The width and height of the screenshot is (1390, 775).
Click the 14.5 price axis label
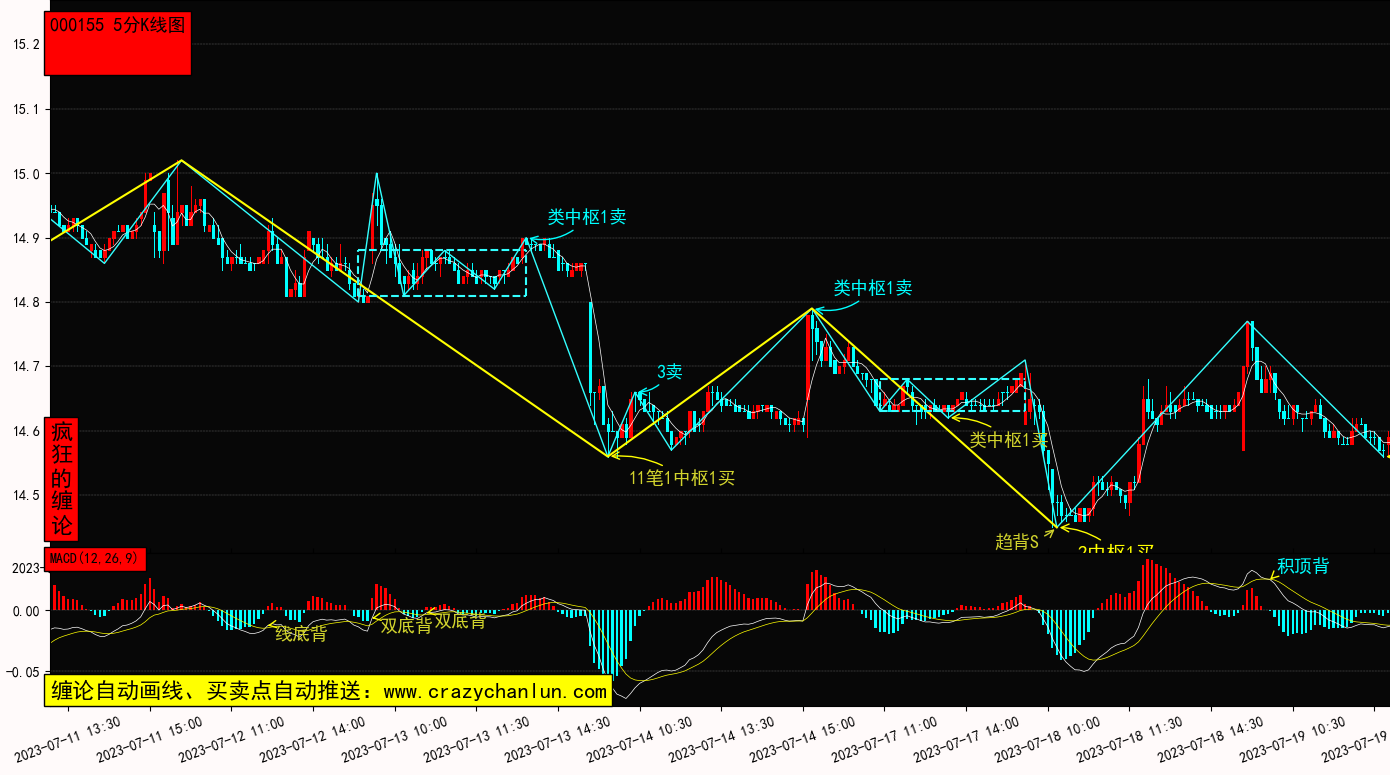(x=26, y=496)
